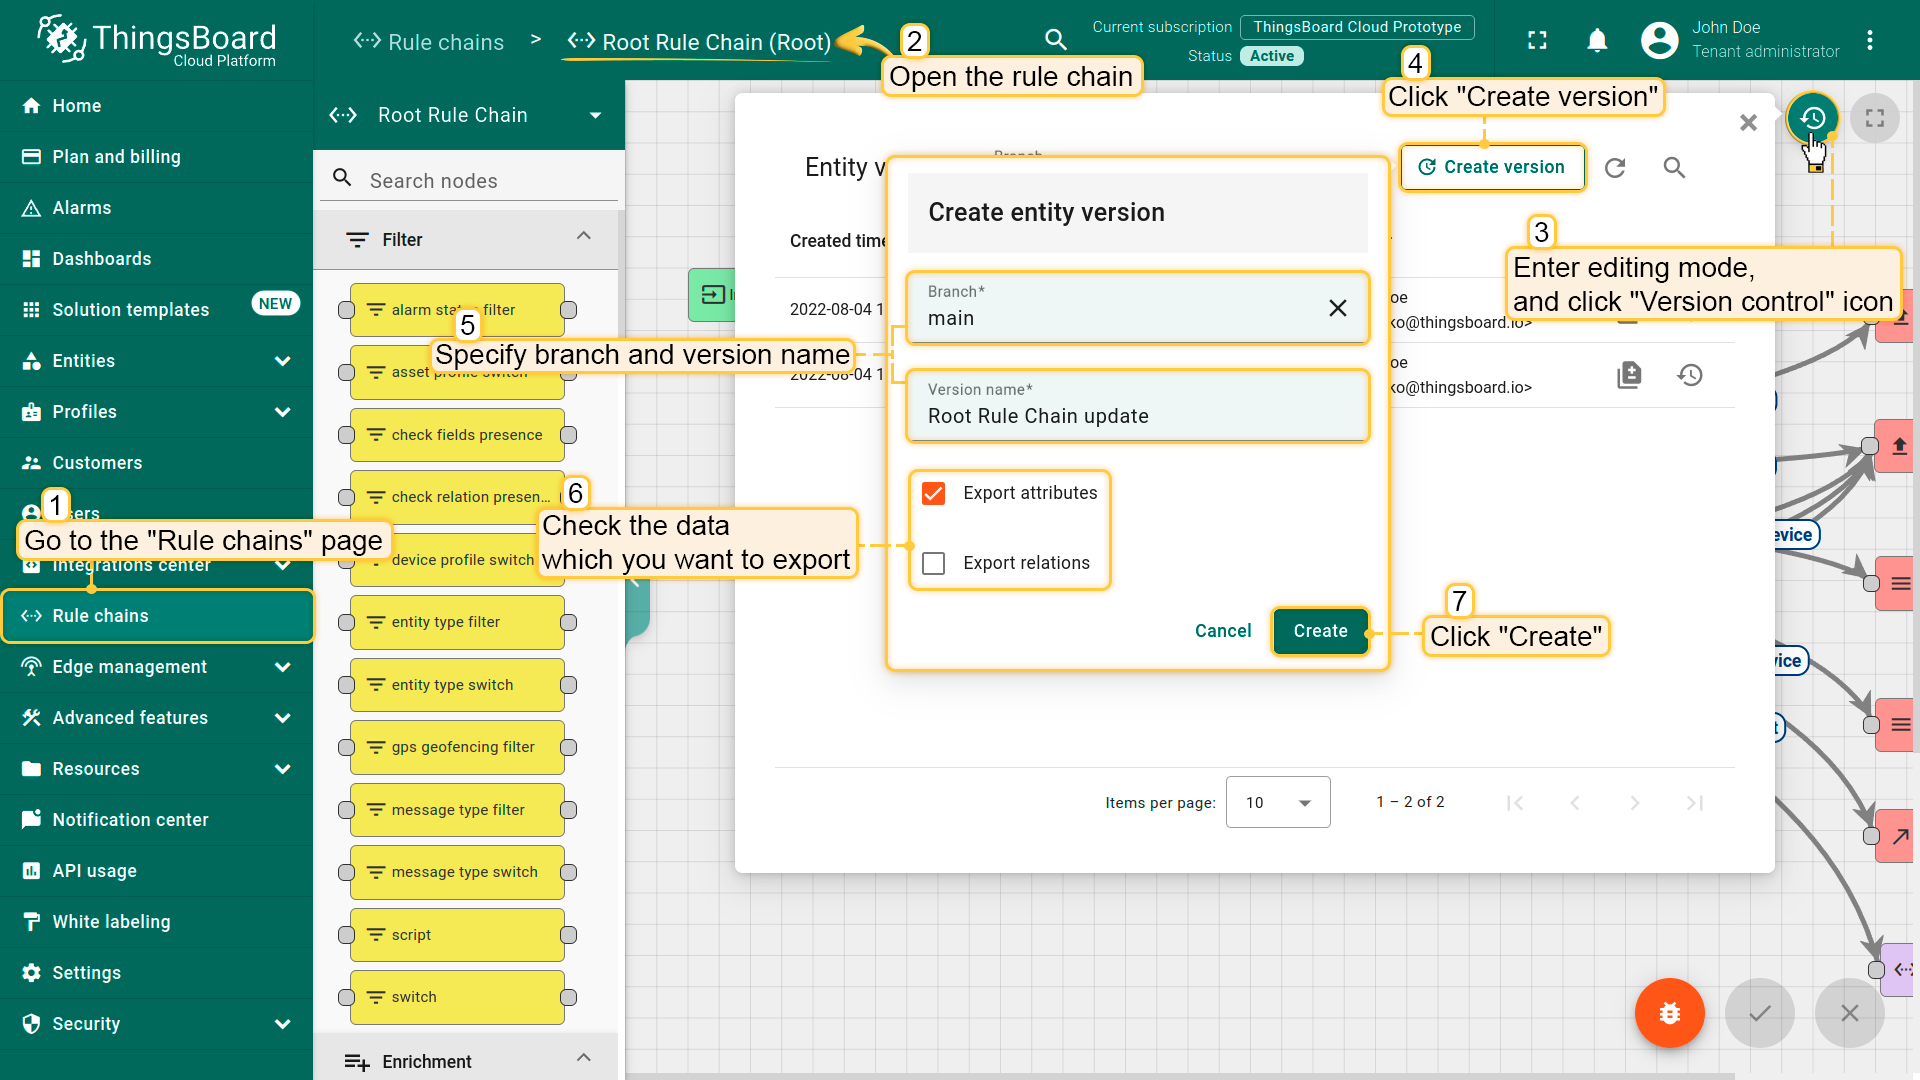Image resolution: width=1920 pixels, height=1080 pixels.
Task: Open Items per page dropdown
Action: click(x=1278, y=802)
